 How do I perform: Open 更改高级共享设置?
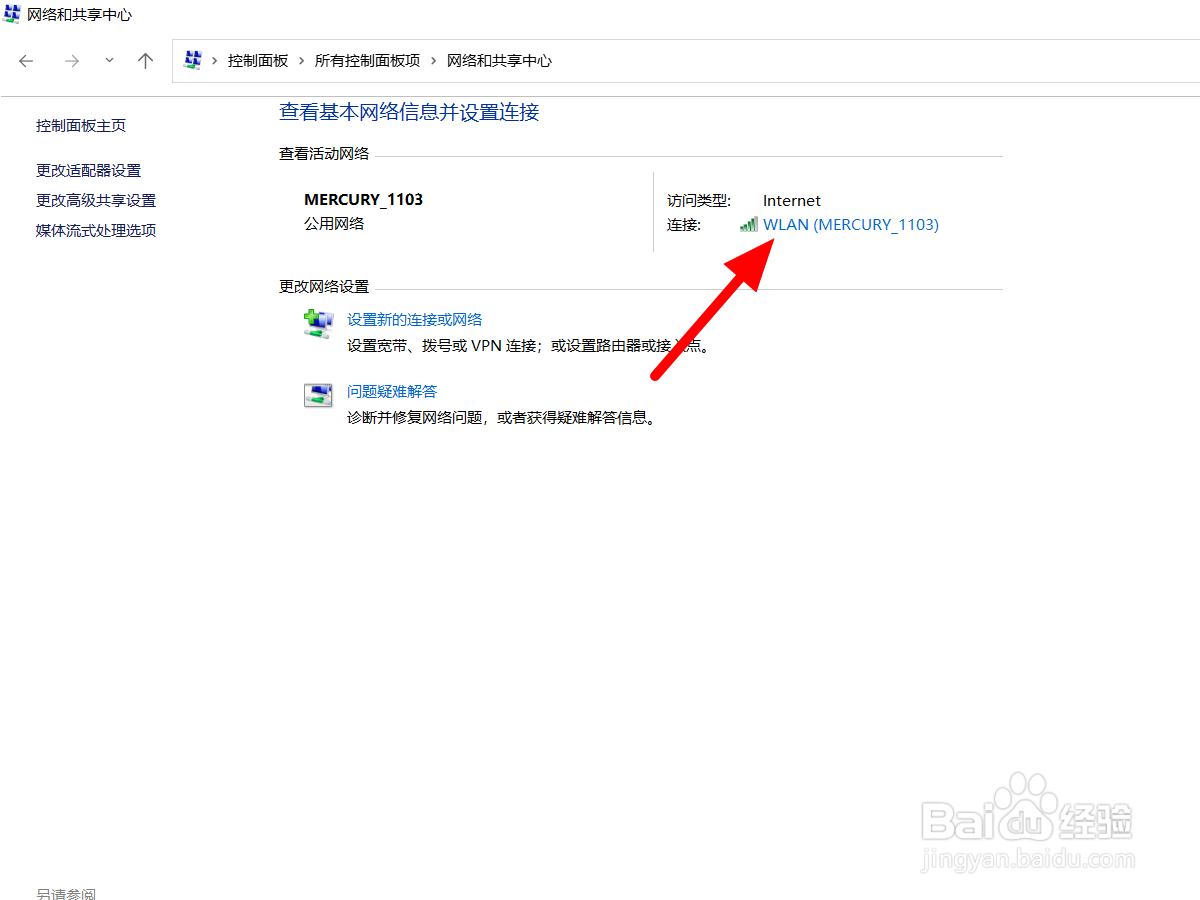95,200
